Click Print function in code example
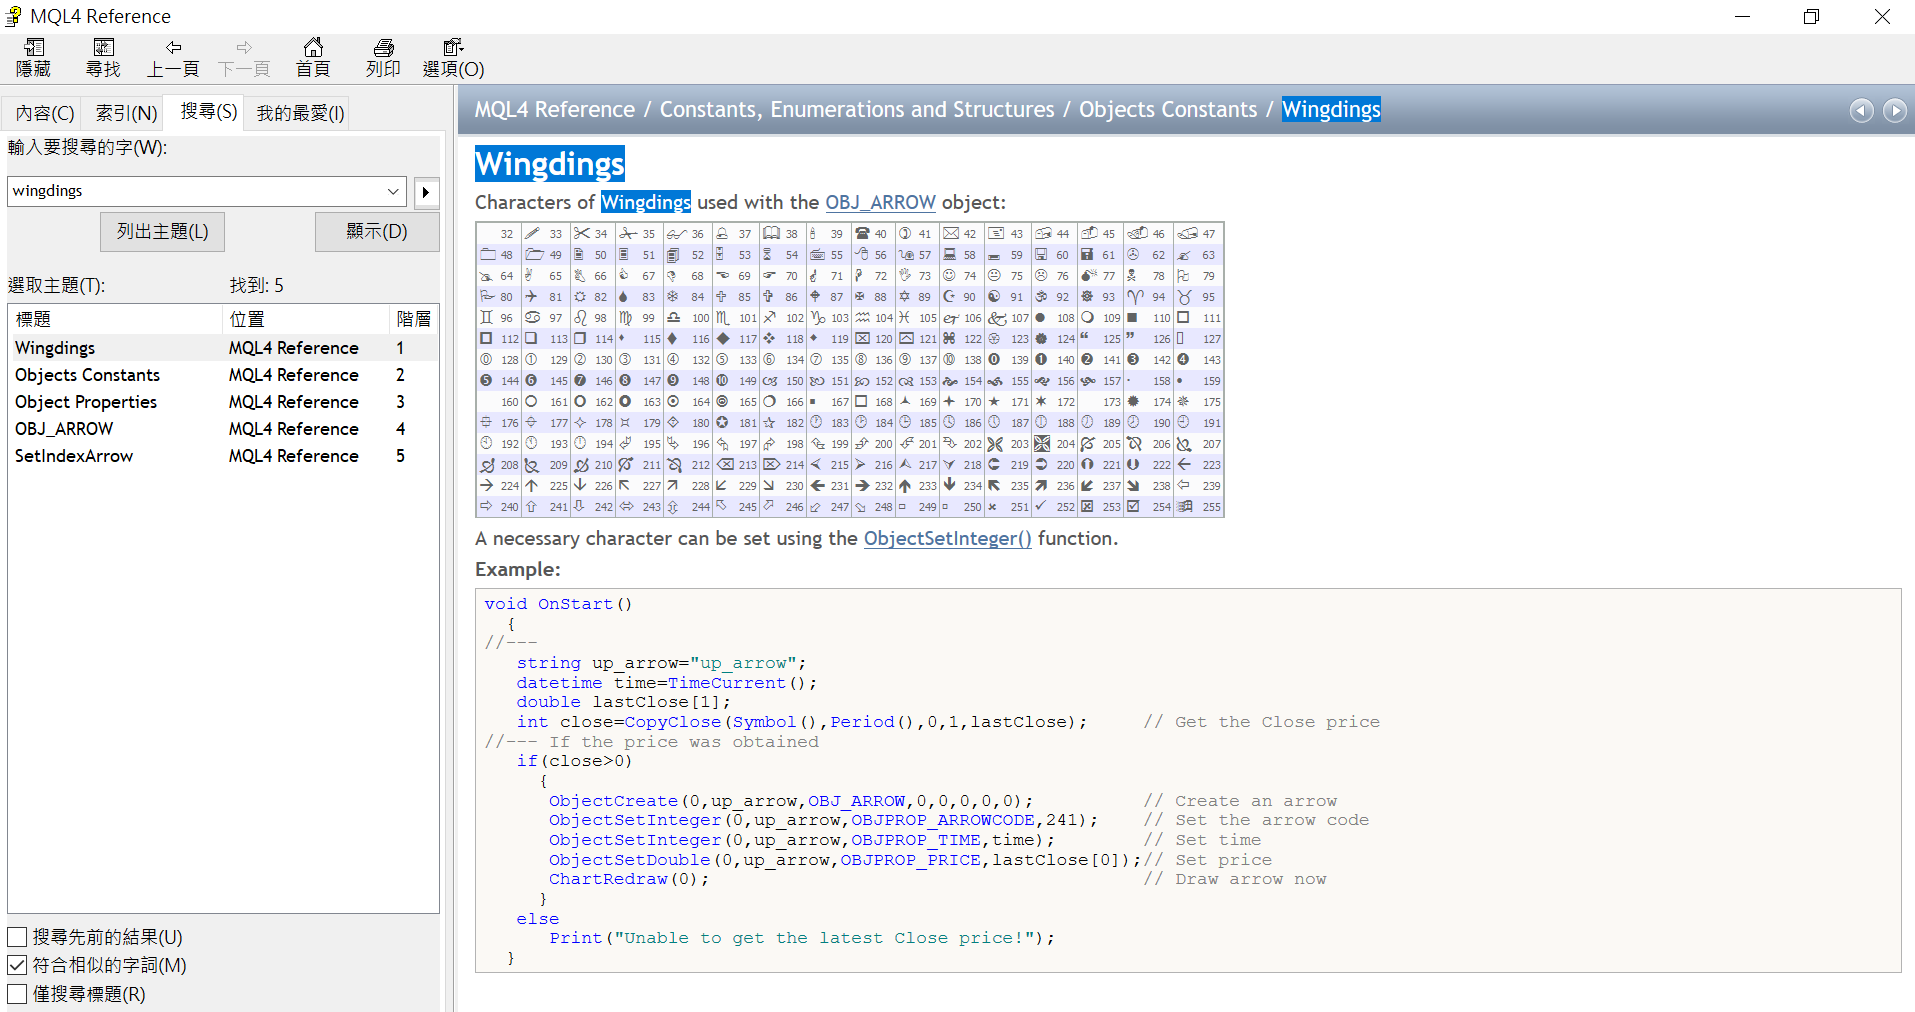This screenshot has height=1012, width=1915. (x=576, y=938)
